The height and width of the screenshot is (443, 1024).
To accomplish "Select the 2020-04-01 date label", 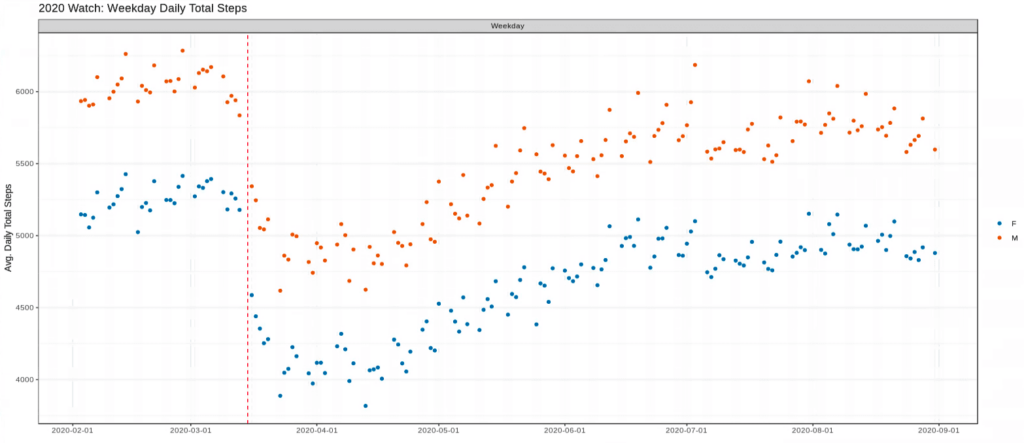I will click(x=317, y=430).
